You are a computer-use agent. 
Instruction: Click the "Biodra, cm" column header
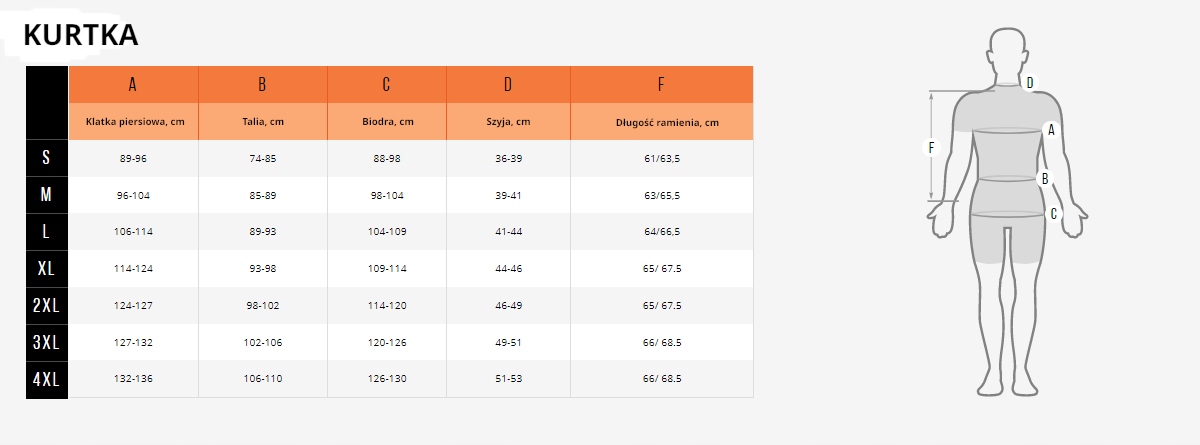[387, 122]
